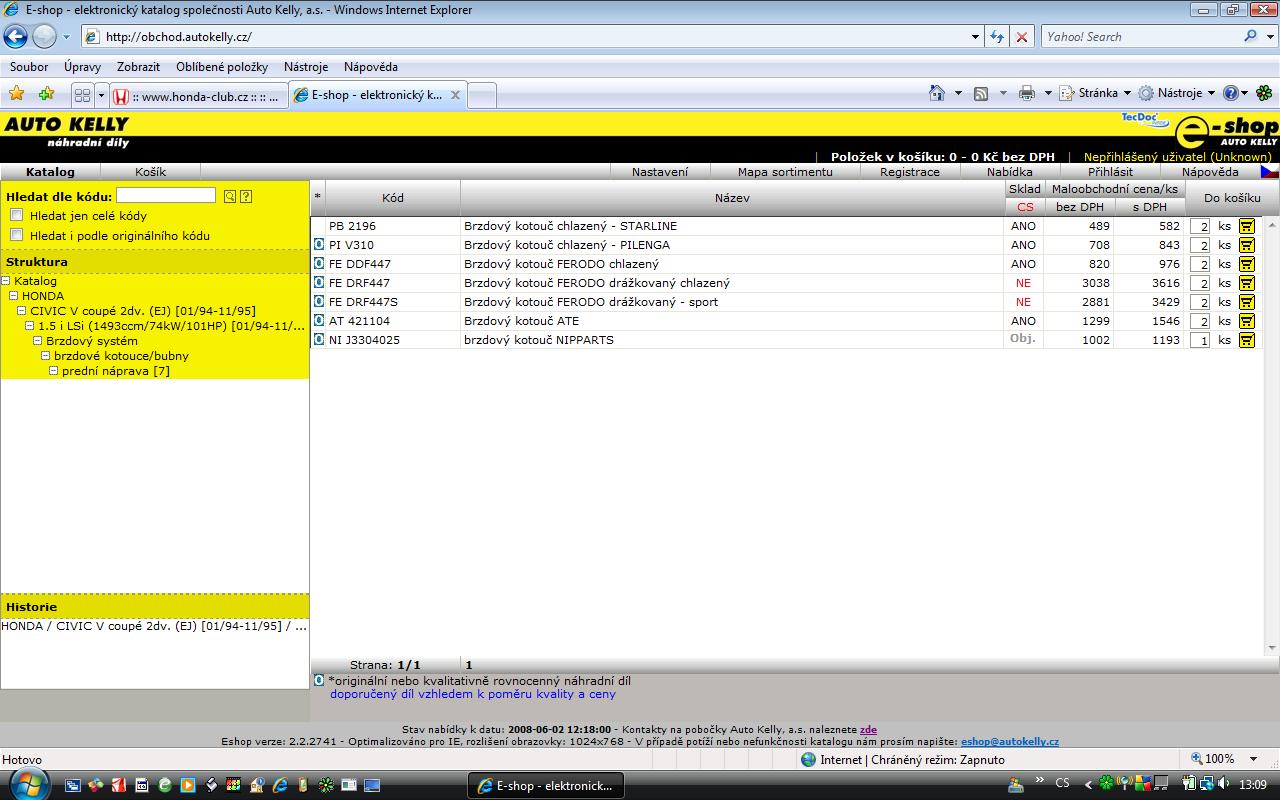The height and width of the screenshot is (800, 1280).
Task: Click cart icon for FE DDF447 row
Action: 1246,264
